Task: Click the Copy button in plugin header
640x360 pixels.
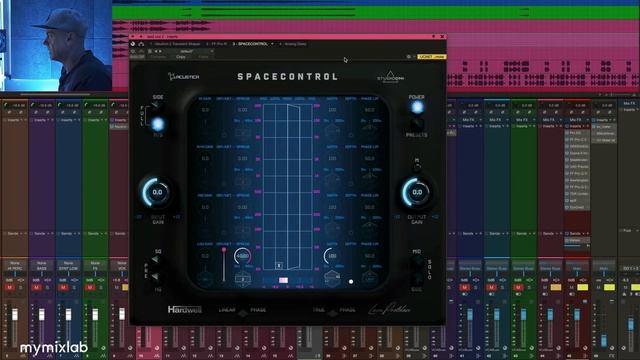Action: (x=181, y=57)
